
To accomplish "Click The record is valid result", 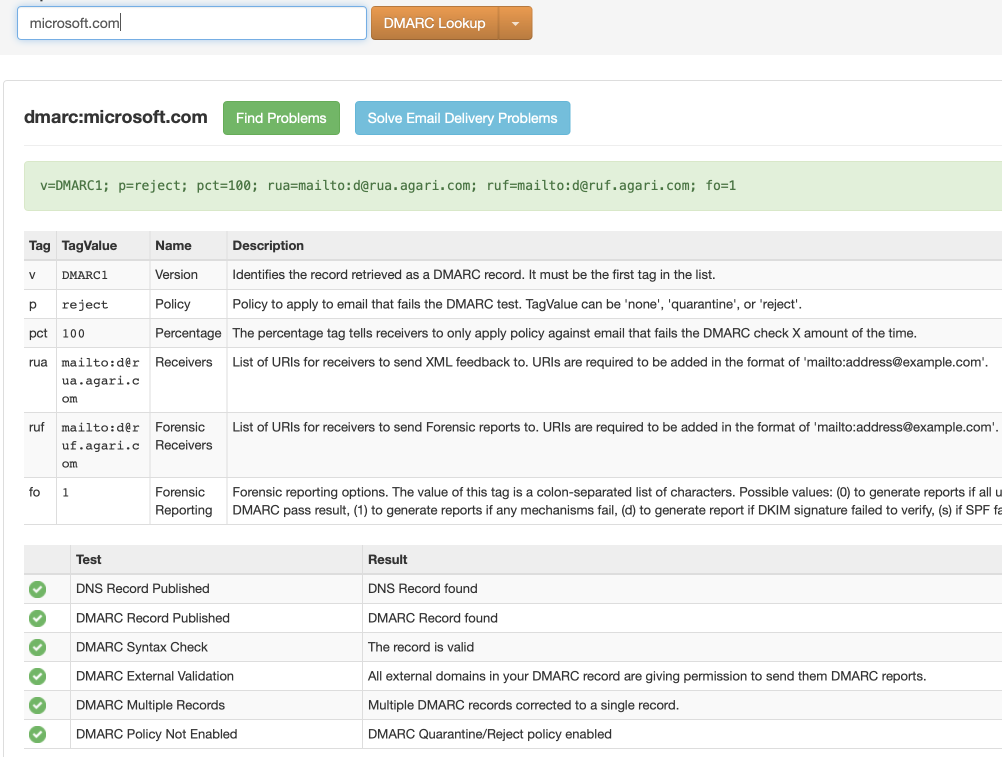I will click(x=420, y=647).
